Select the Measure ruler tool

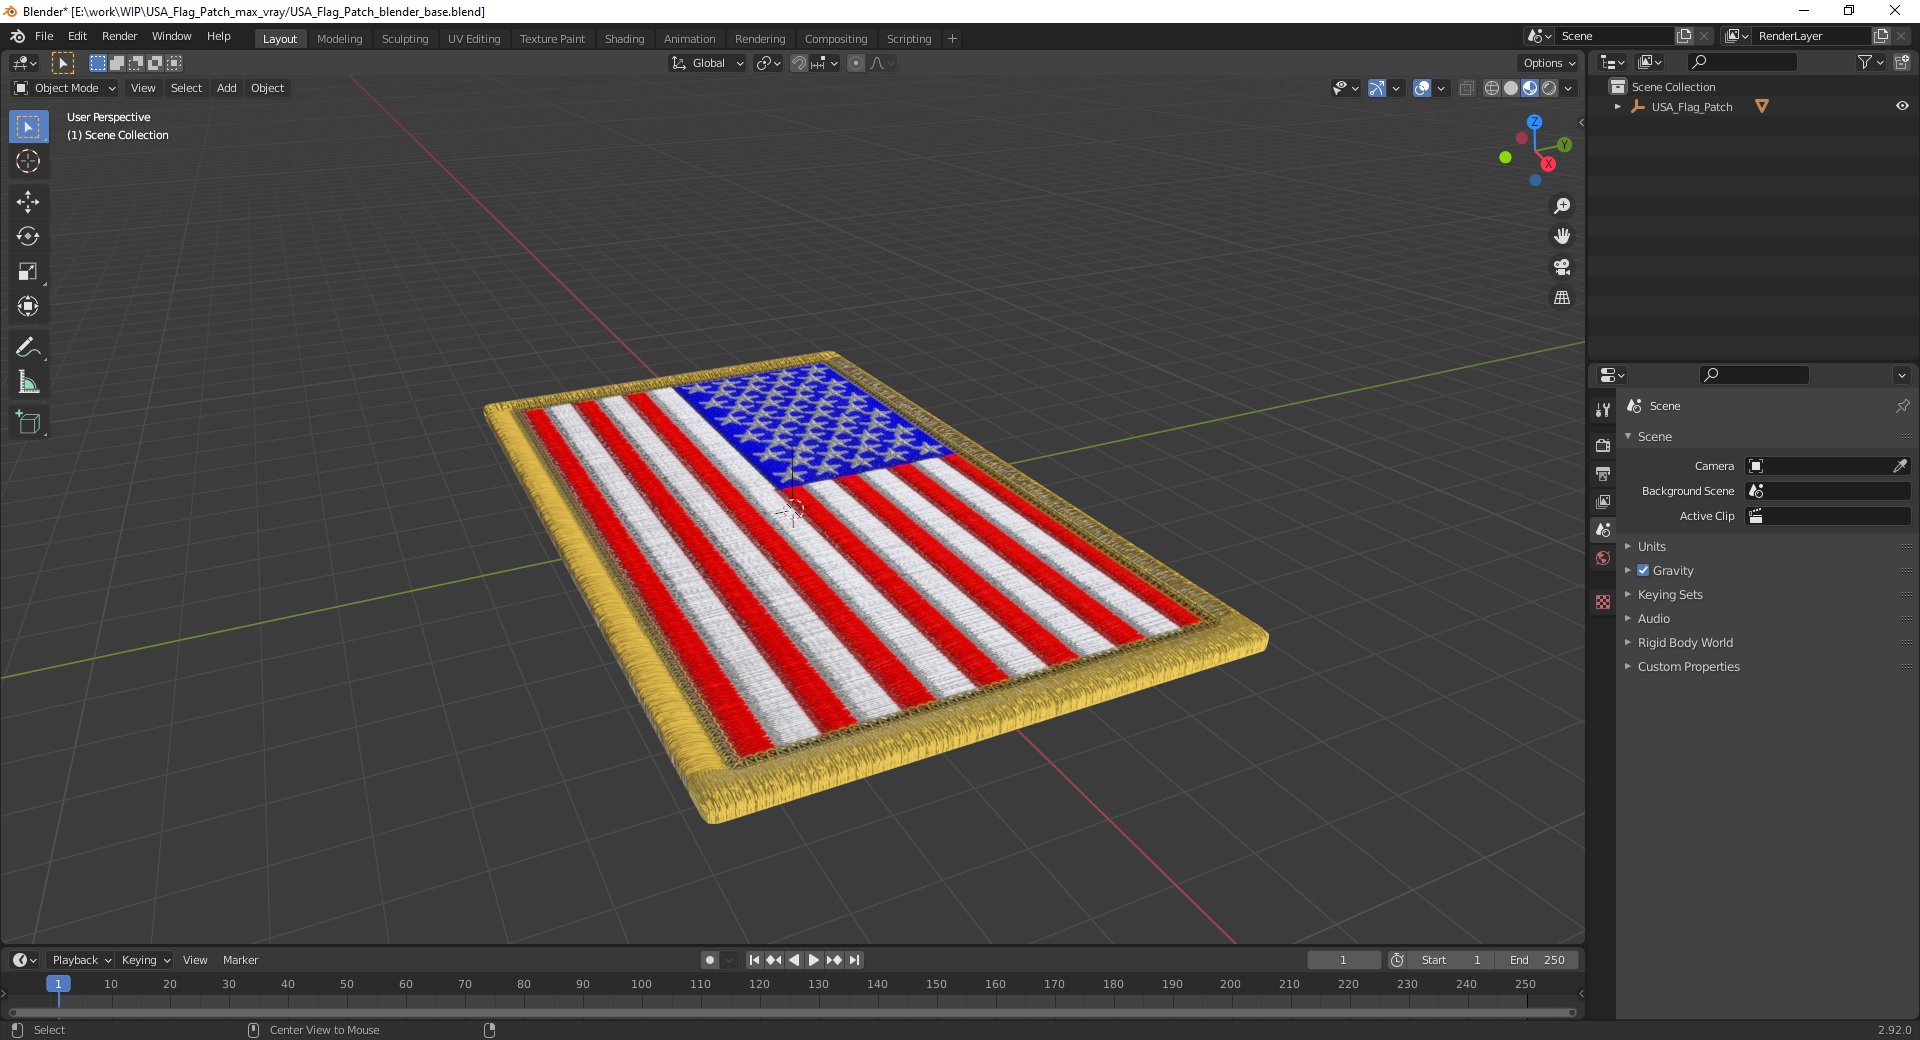coord(28,383)
